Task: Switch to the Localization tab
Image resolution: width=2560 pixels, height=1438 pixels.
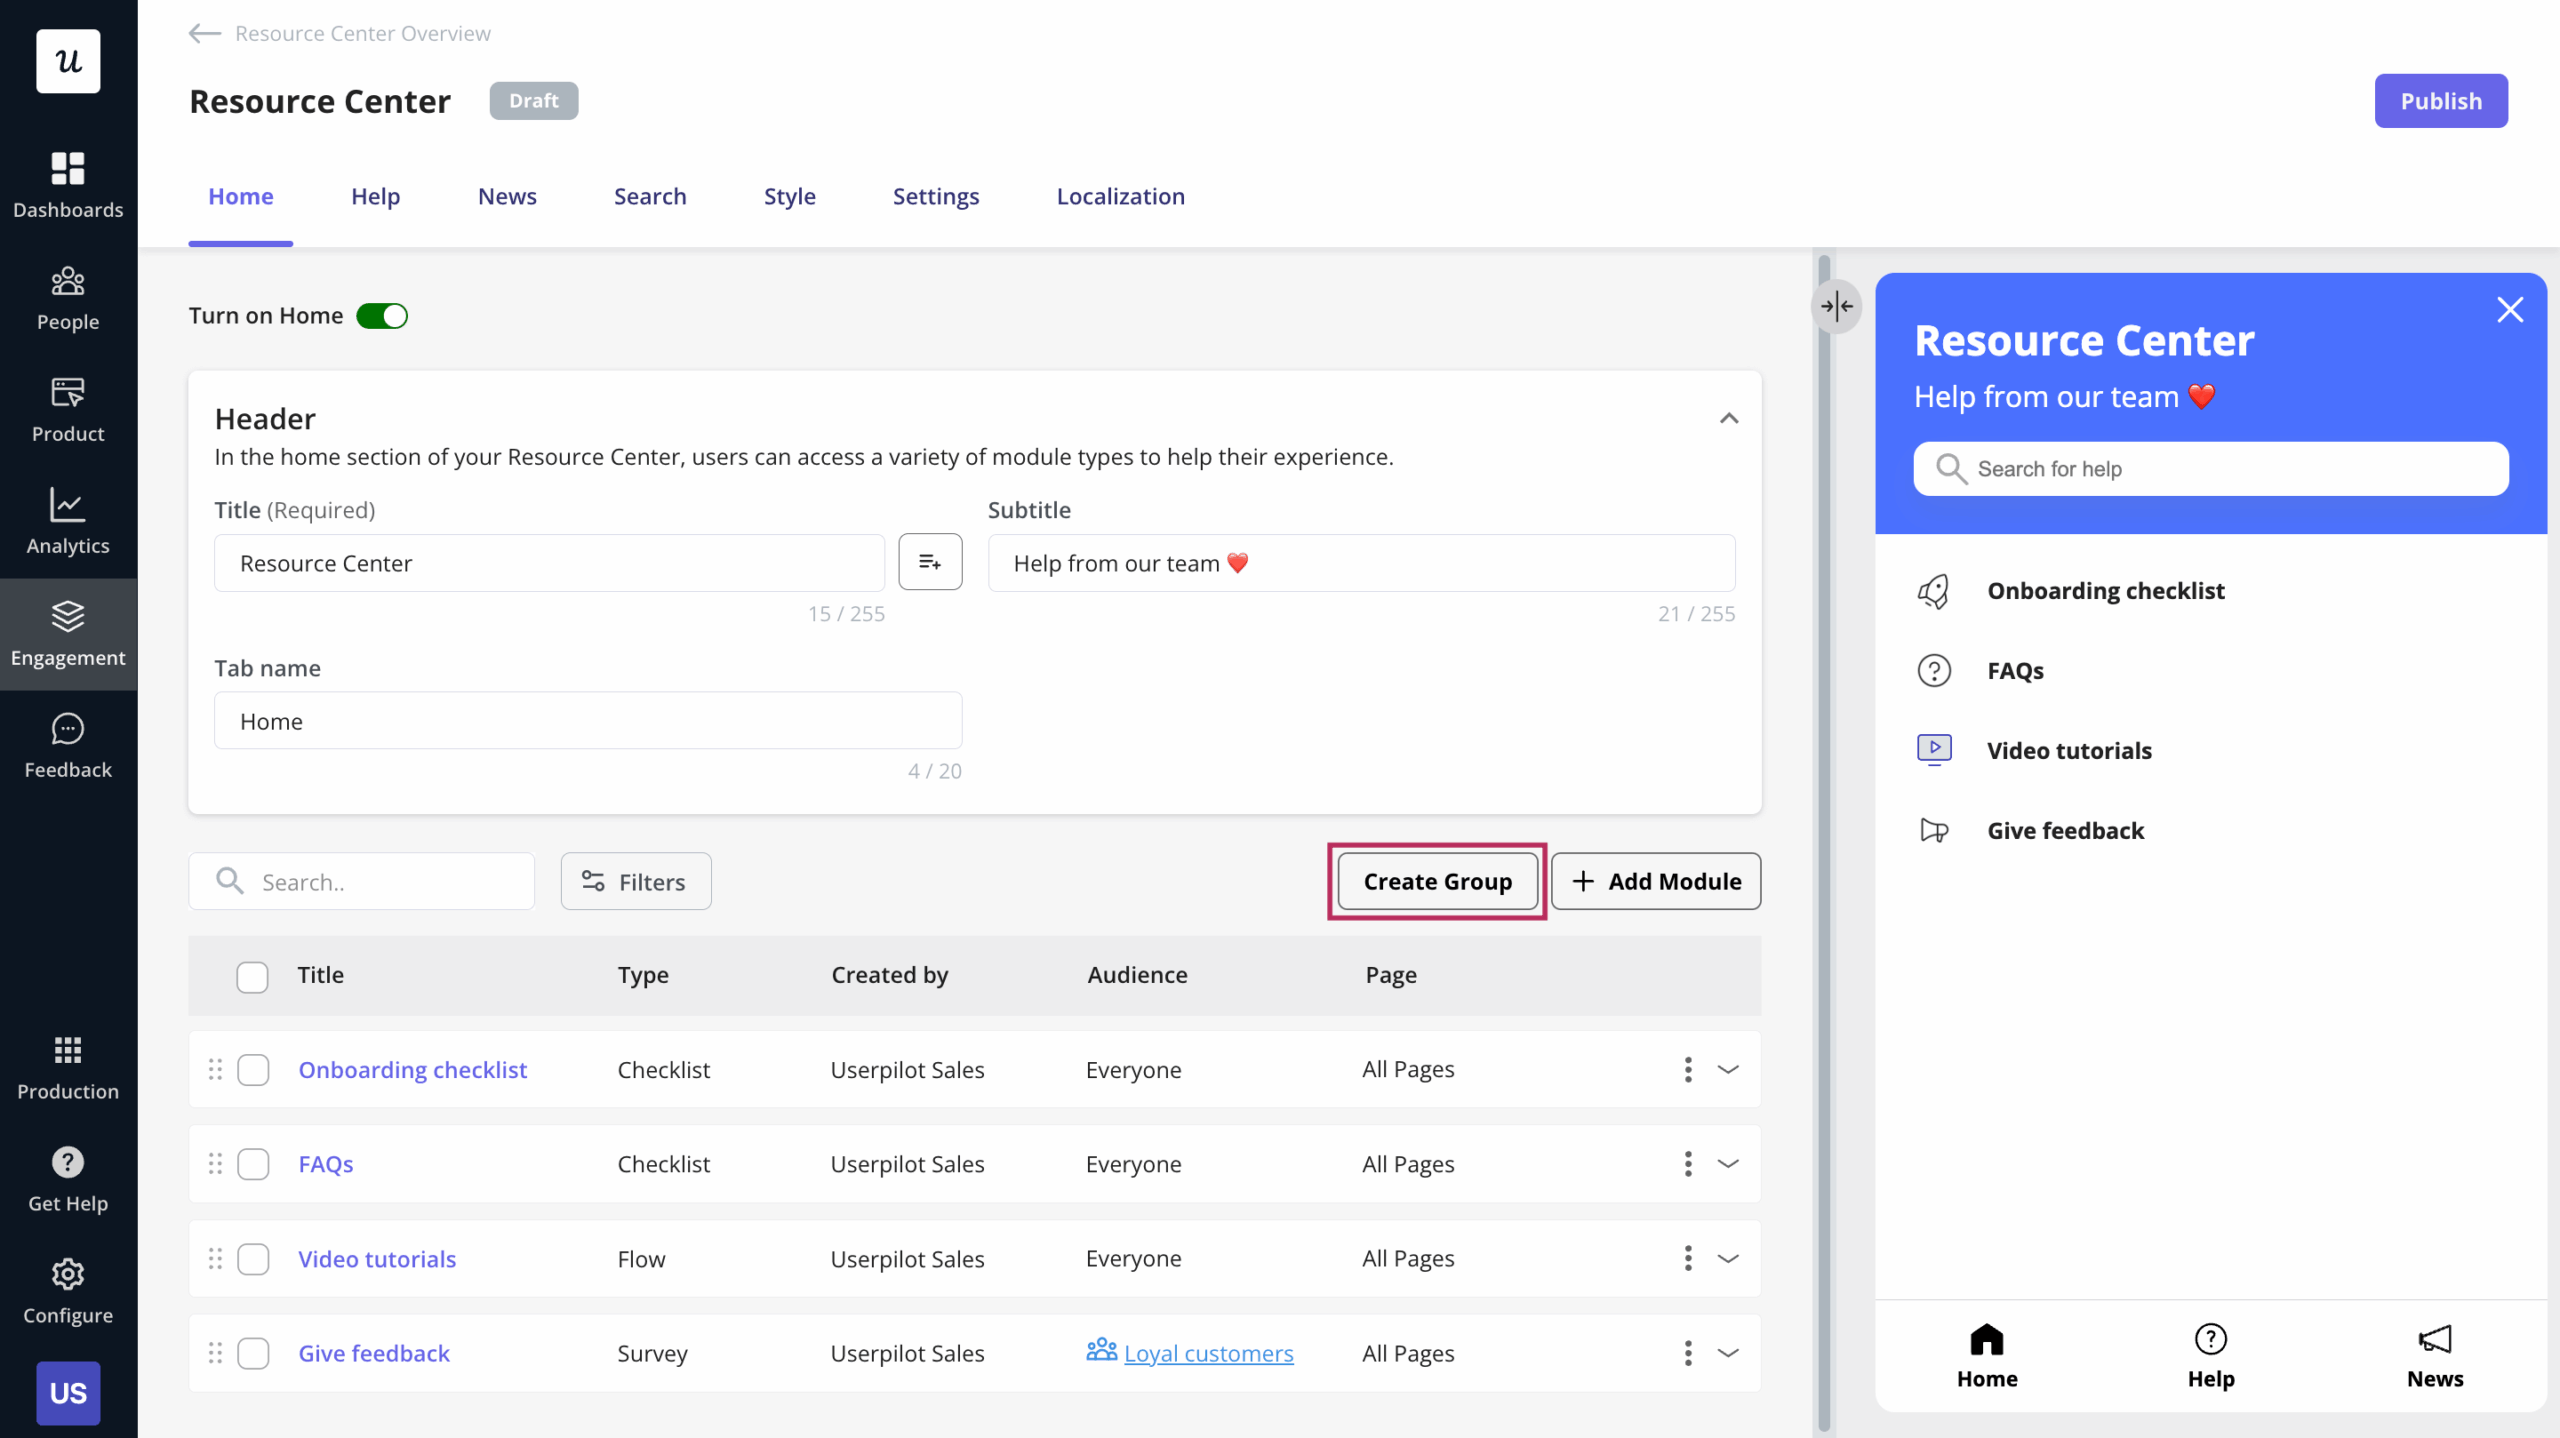Action: (1120, 196)
